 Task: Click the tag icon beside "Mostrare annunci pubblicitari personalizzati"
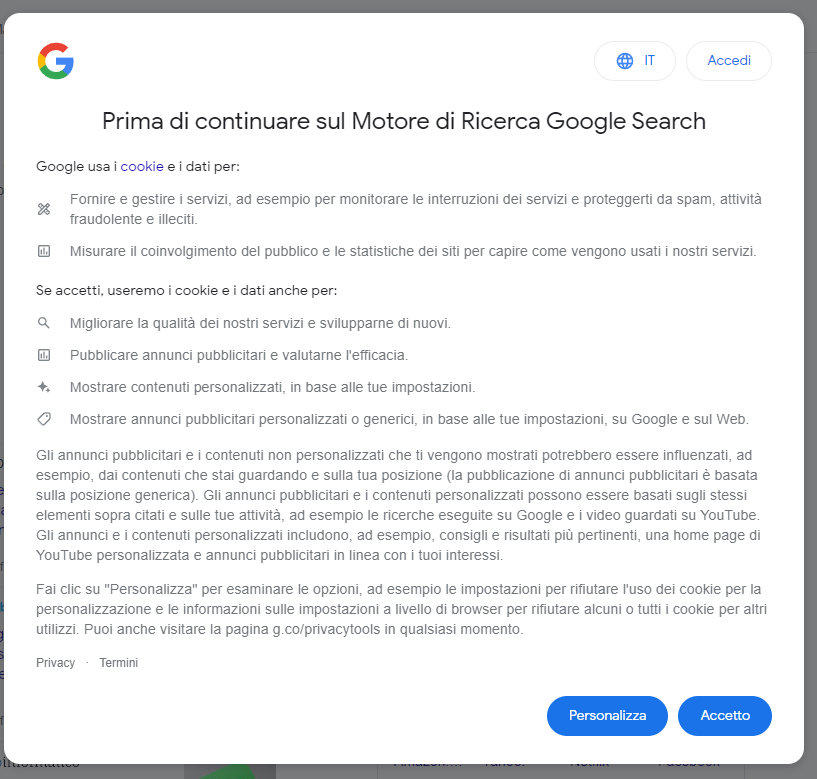click(x=44, y=419)
